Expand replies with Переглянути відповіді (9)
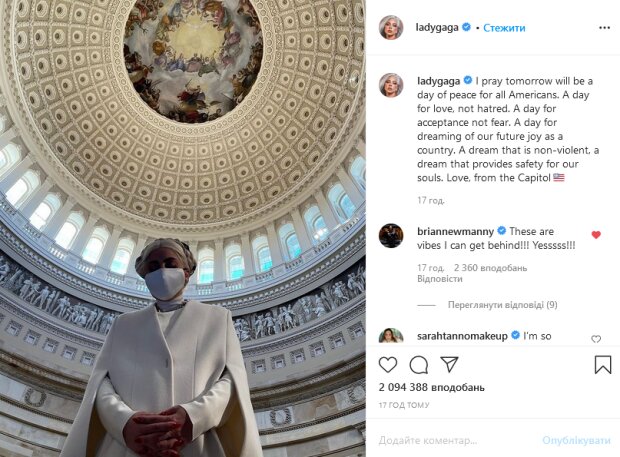Image resolution: width=620 pixels, height=457 pixels. (503, 305)
